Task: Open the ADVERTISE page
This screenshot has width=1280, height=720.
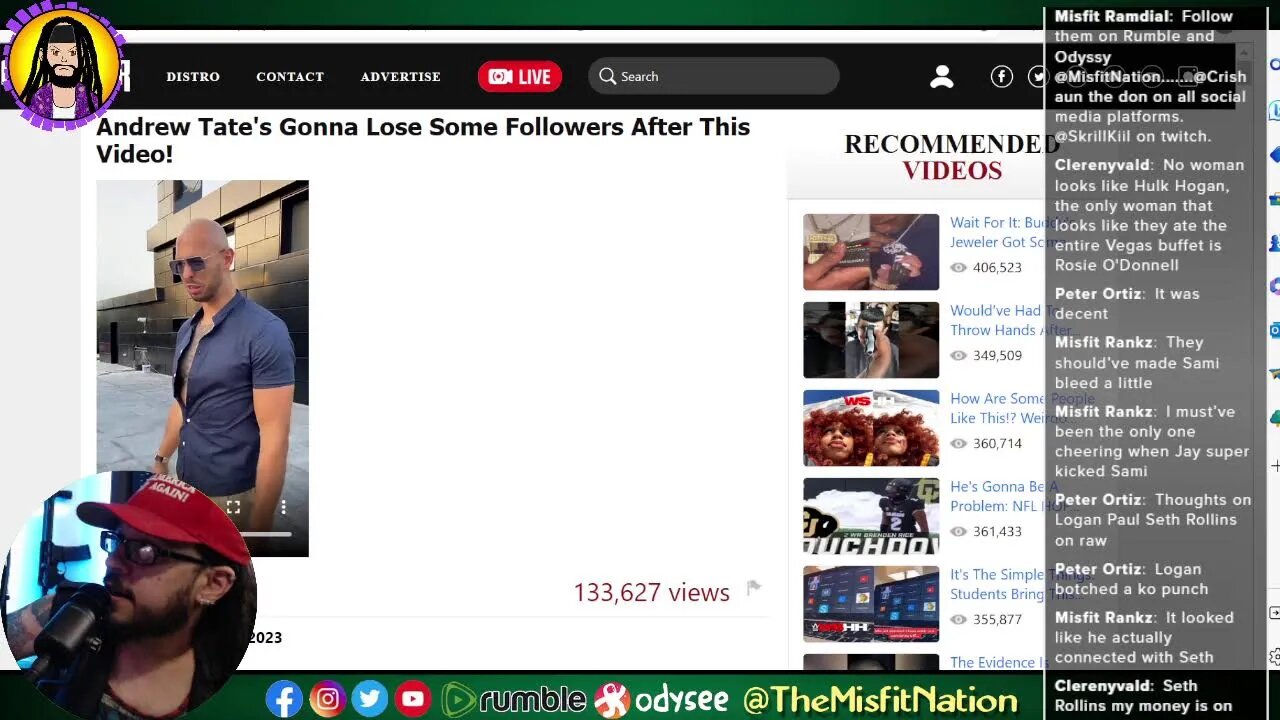Action: pyautogui.click(x=400, y=77)
